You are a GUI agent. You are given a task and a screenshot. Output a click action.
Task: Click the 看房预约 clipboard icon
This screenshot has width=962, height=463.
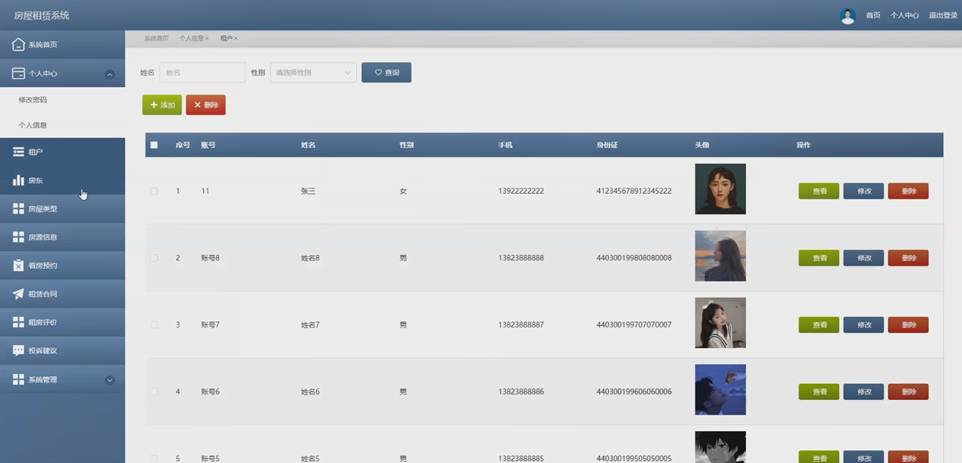pos(18,266)
